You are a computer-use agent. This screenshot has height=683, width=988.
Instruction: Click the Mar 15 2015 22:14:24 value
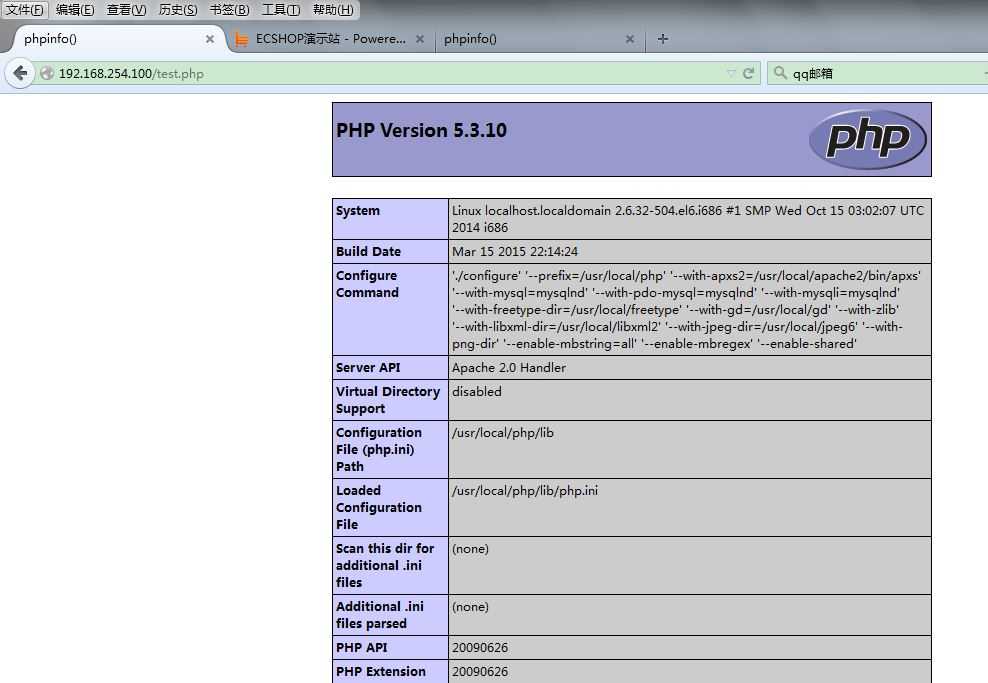pyautogui.click(x=515, y=251)
